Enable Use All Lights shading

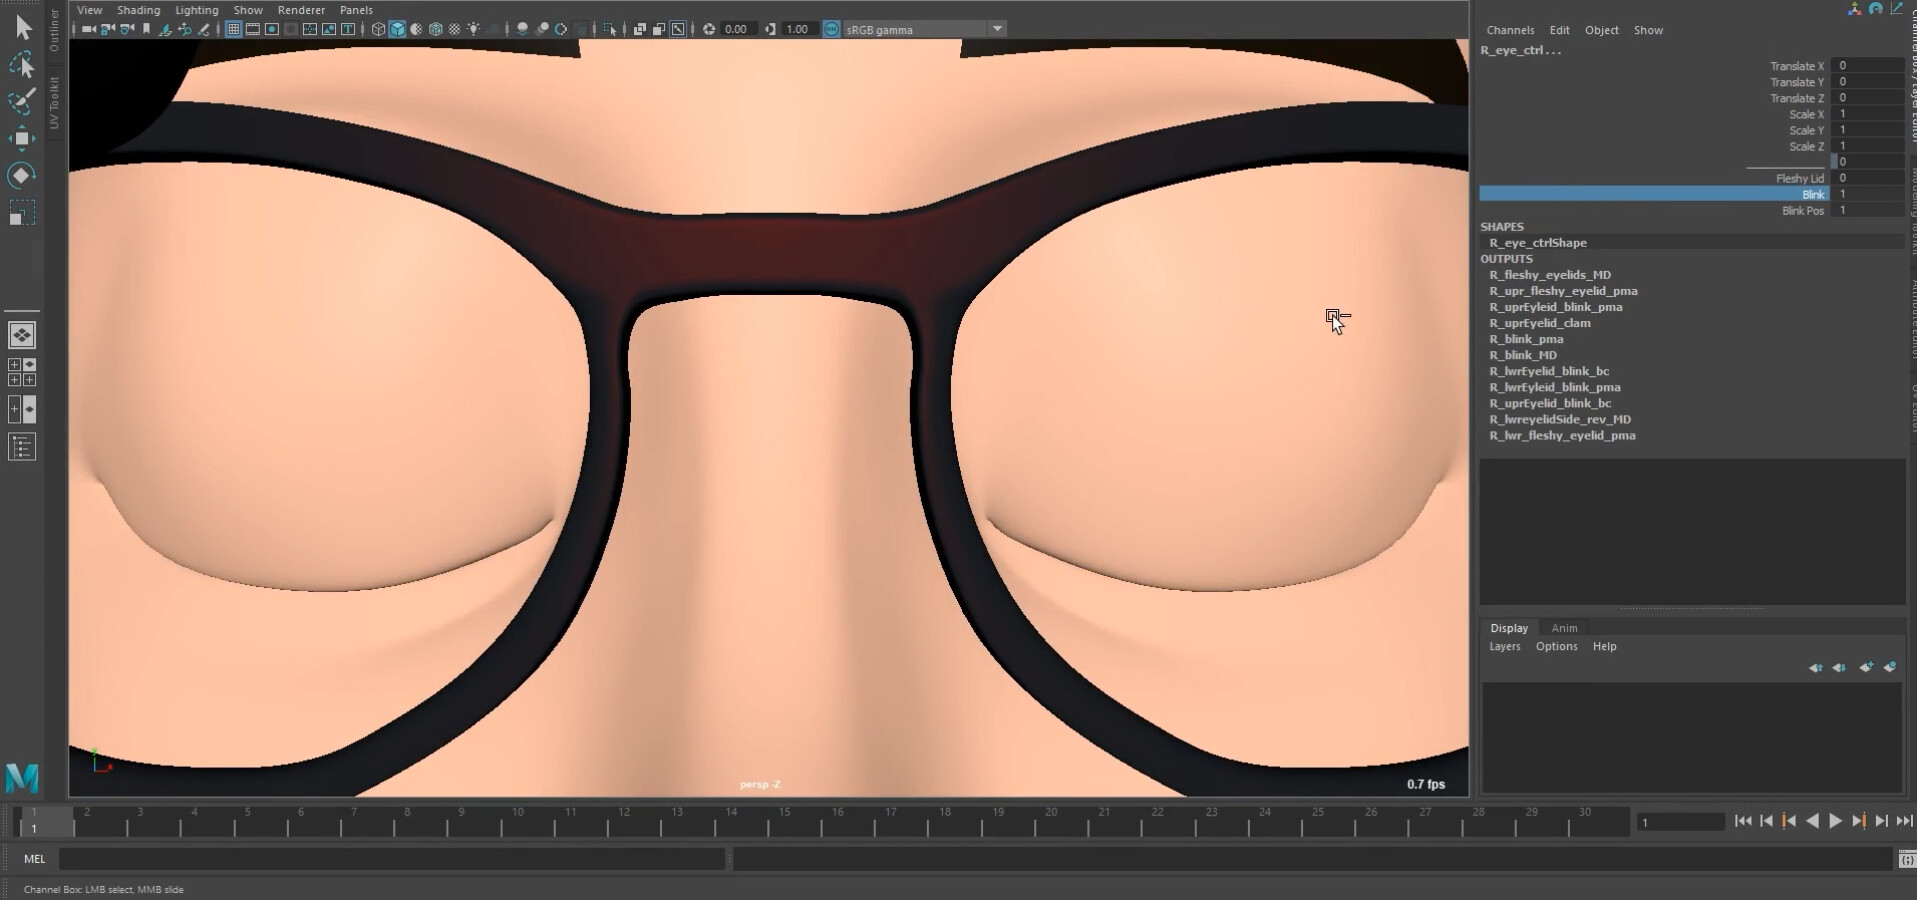[x=475, y=29]
